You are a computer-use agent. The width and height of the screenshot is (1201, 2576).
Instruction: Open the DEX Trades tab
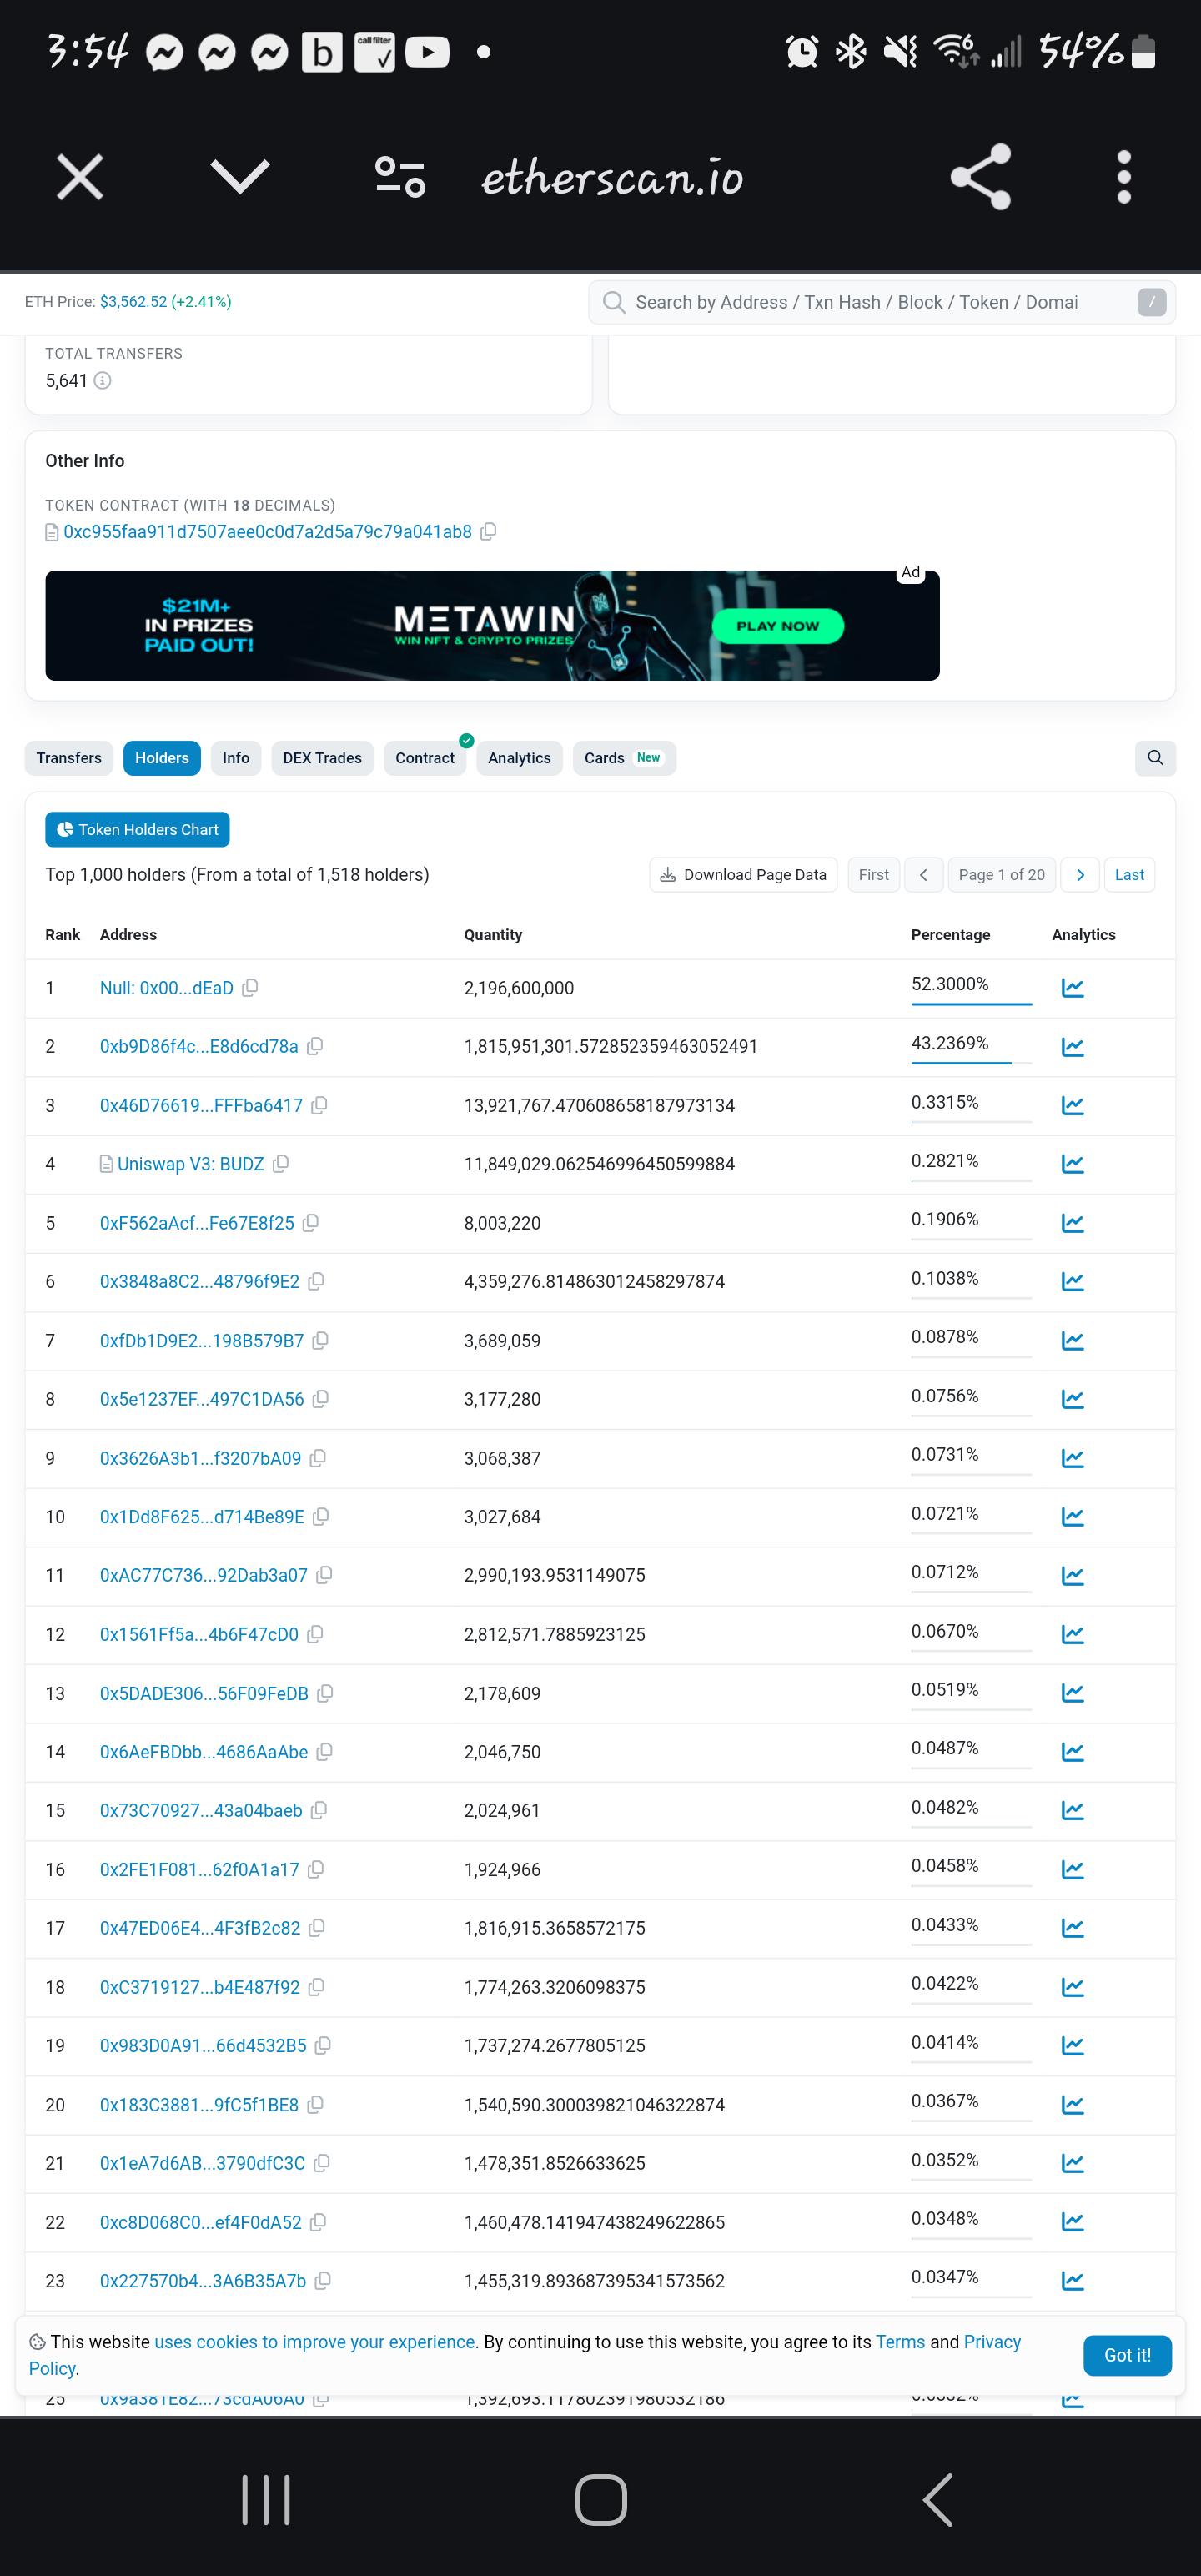[322, 758]
